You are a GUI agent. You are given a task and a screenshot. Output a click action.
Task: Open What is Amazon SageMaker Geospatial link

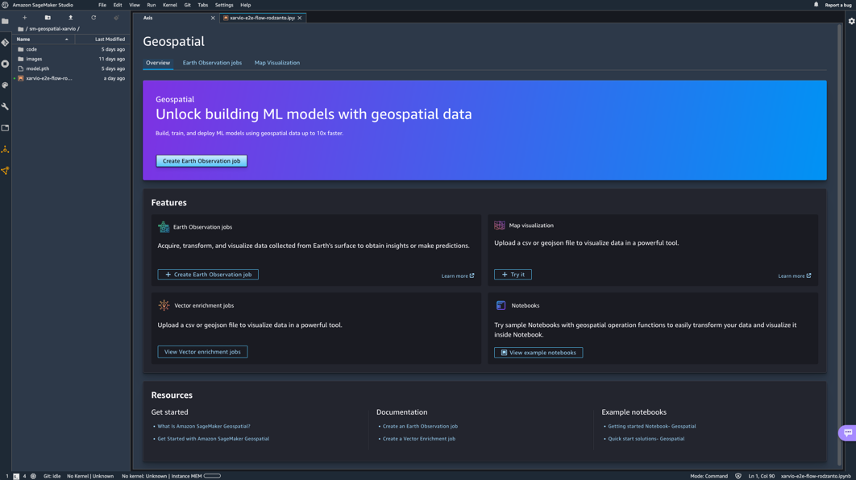[204, 426]
